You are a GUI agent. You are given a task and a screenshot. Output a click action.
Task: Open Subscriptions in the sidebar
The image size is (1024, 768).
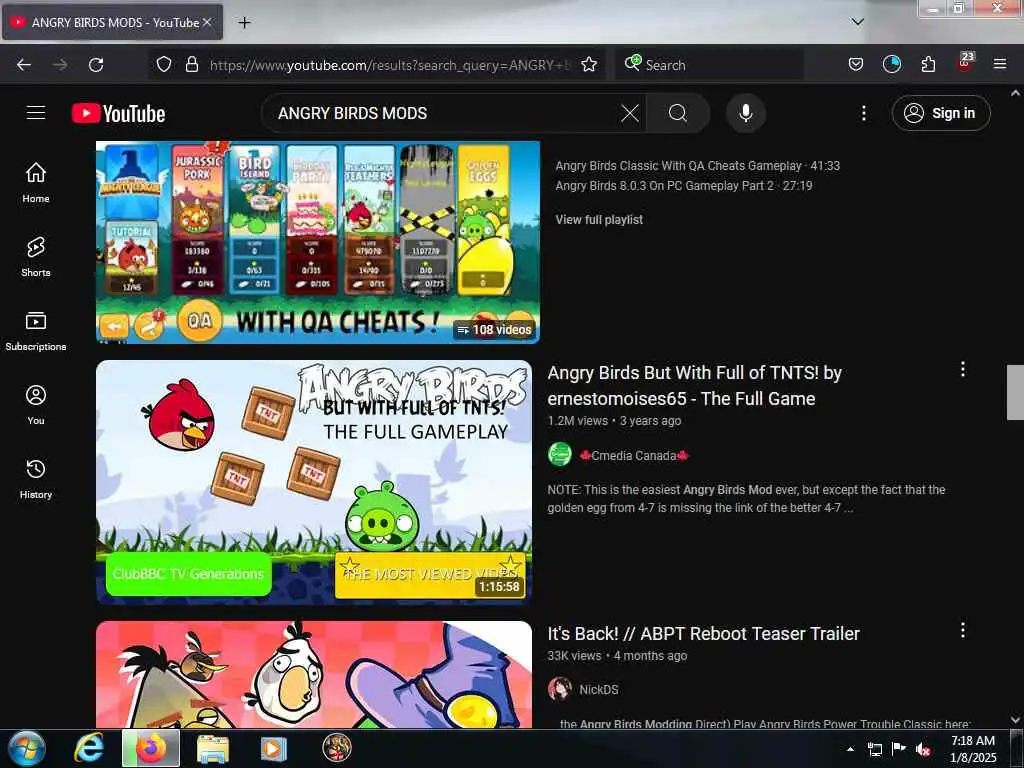point(36,331)
